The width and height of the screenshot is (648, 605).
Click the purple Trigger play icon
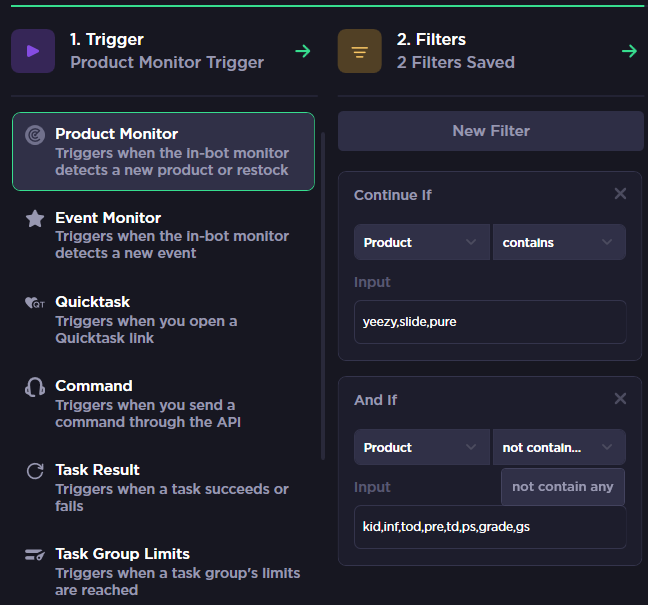tap(33, 51)
